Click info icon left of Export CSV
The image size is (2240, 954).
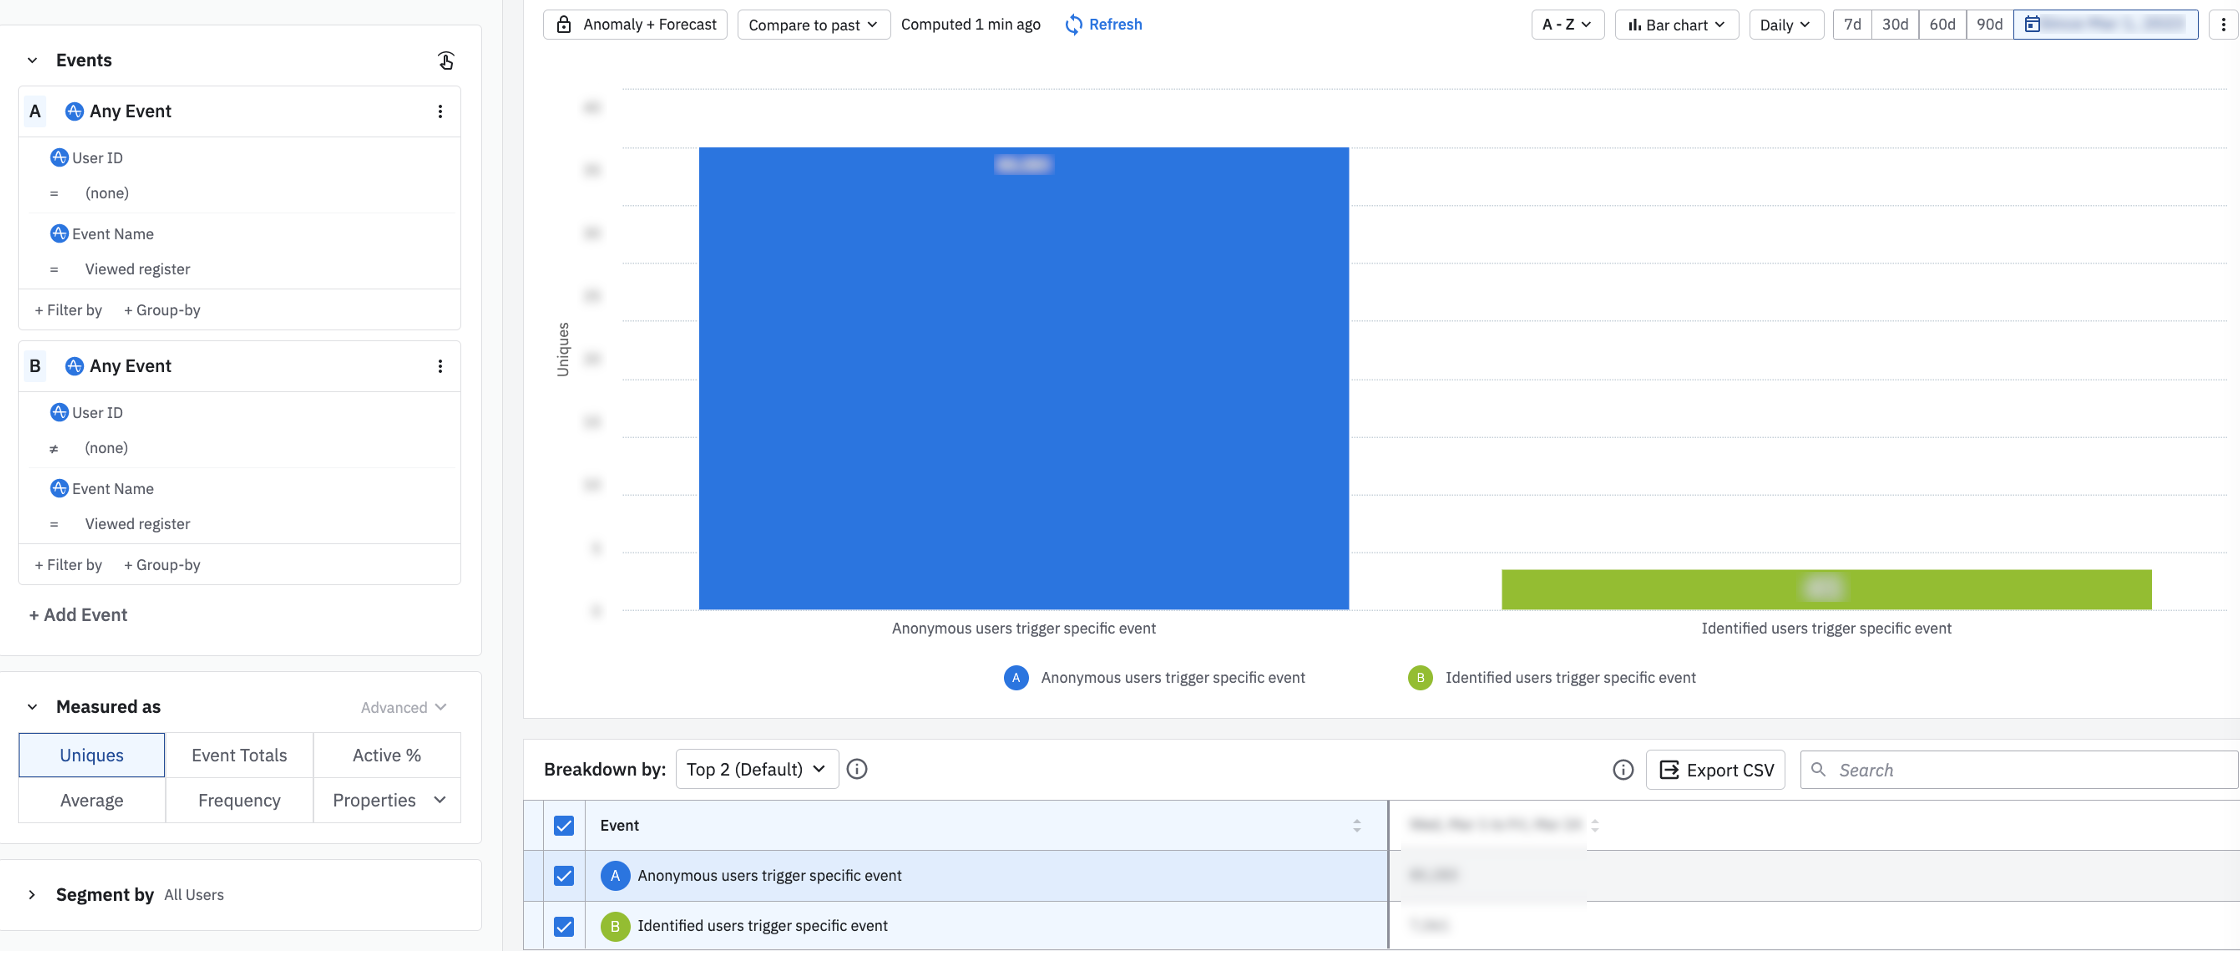[x=1623, y=769]
